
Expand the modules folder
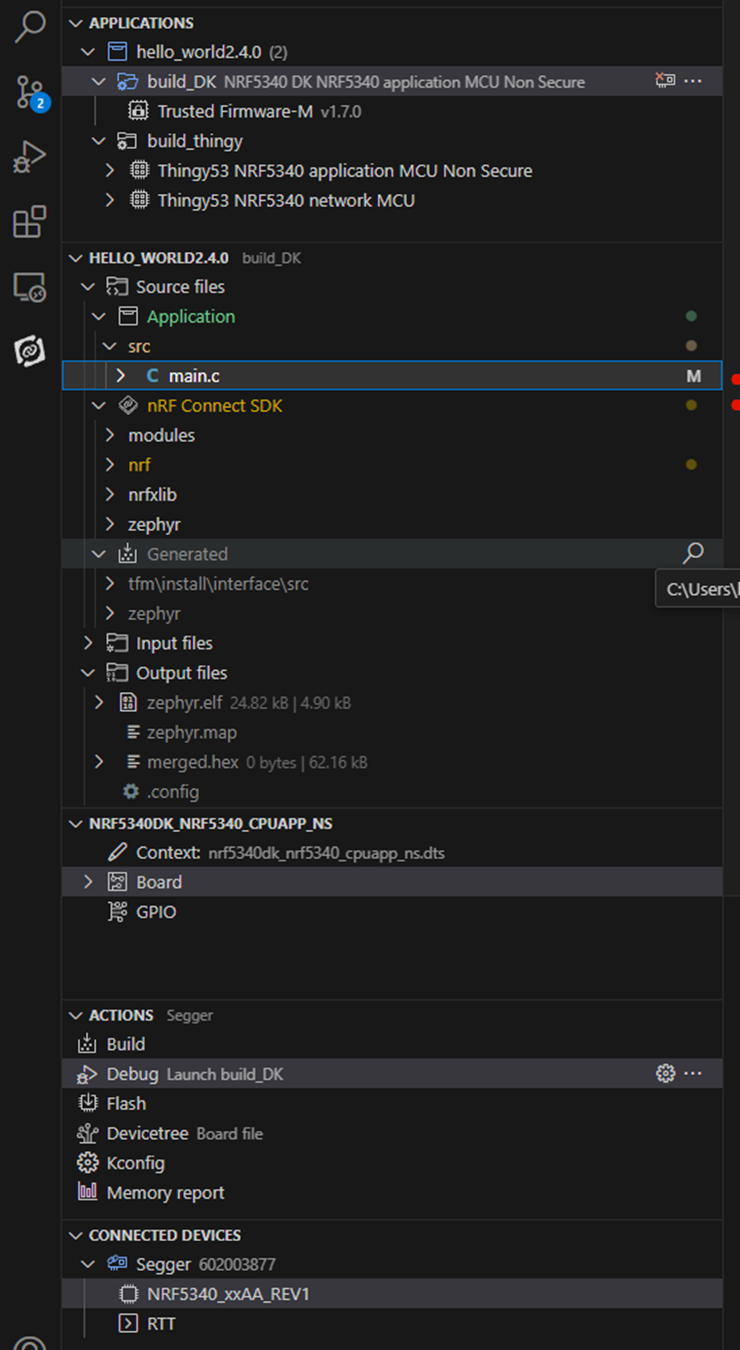[110, 436]
